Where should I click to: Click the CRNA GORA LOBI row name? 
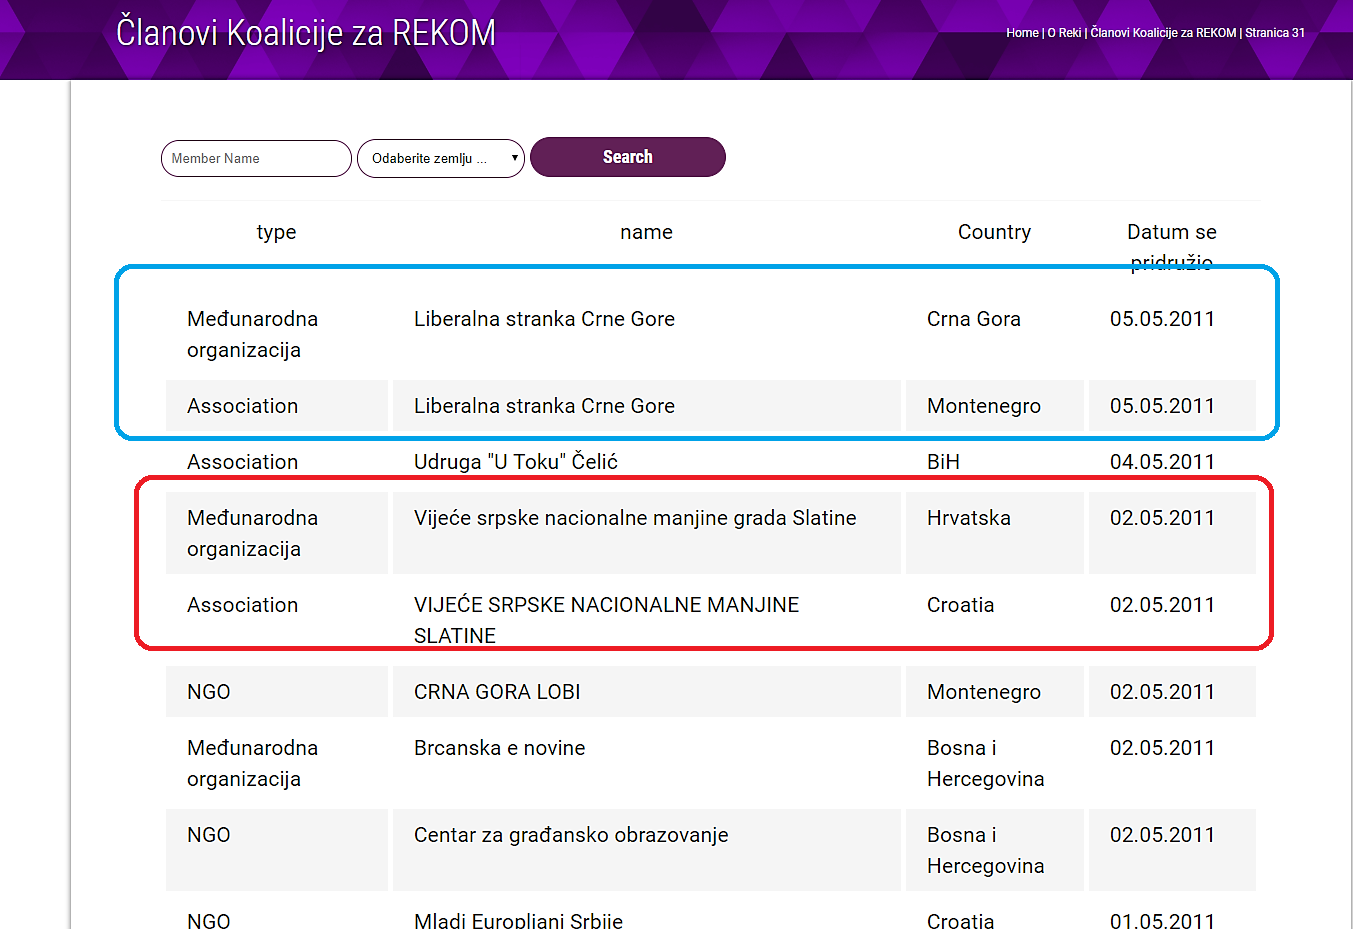(497, 692)
